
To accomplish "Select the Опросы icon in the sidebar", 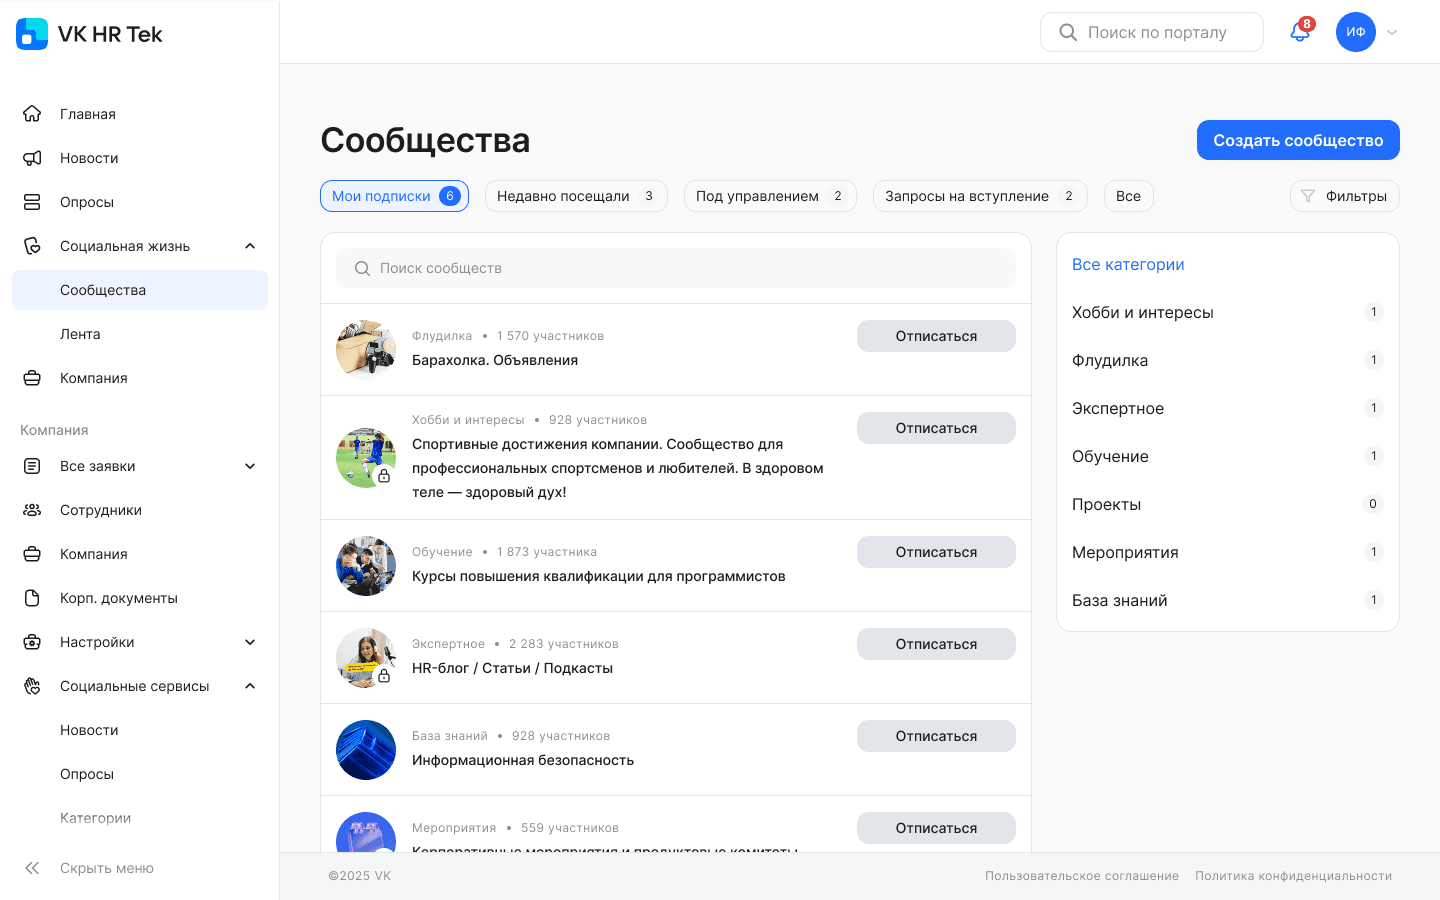I will [32, 201].
